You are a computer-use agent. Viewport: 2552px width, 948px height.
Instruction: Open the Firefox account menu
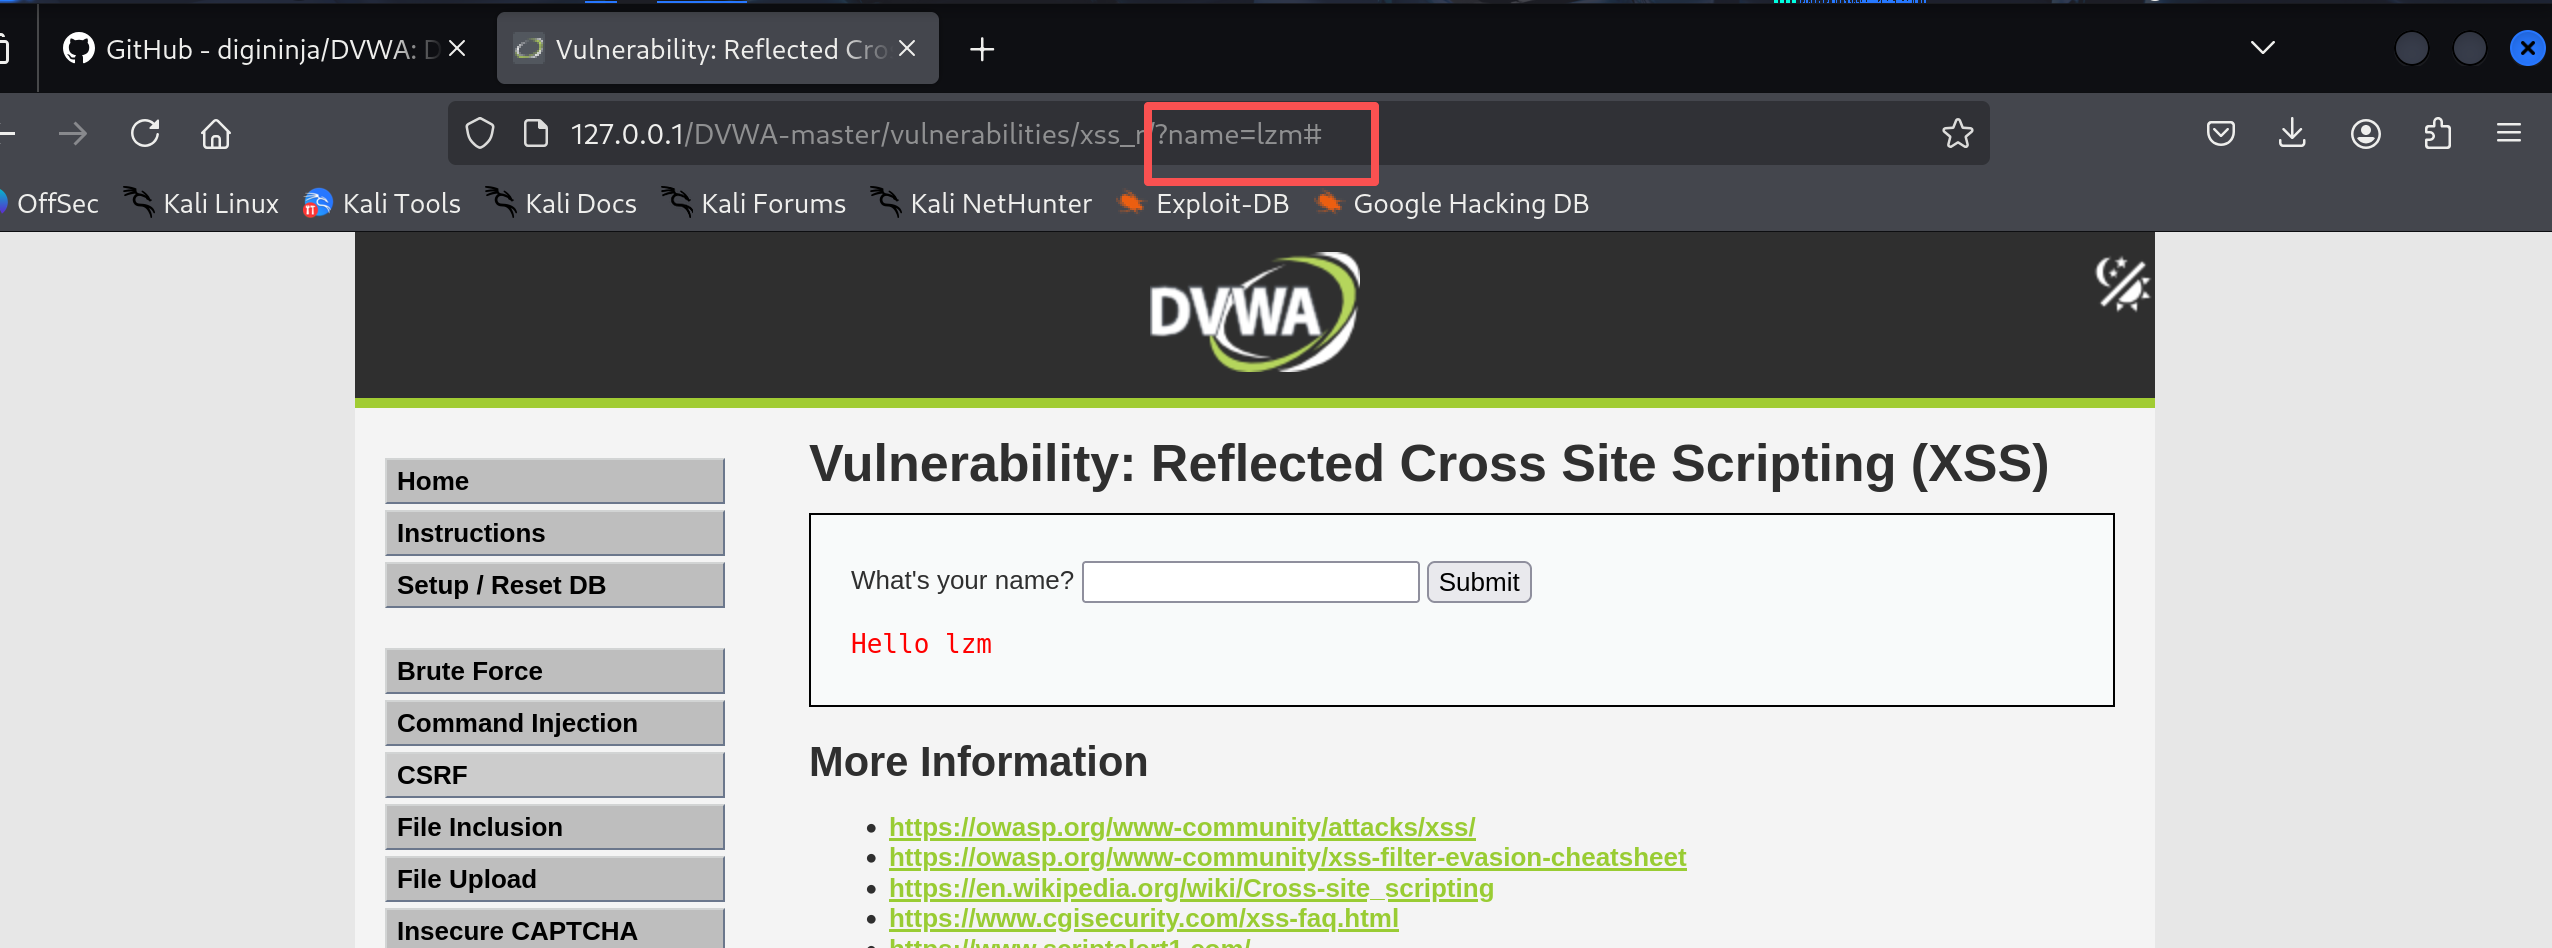[2365, 133]
